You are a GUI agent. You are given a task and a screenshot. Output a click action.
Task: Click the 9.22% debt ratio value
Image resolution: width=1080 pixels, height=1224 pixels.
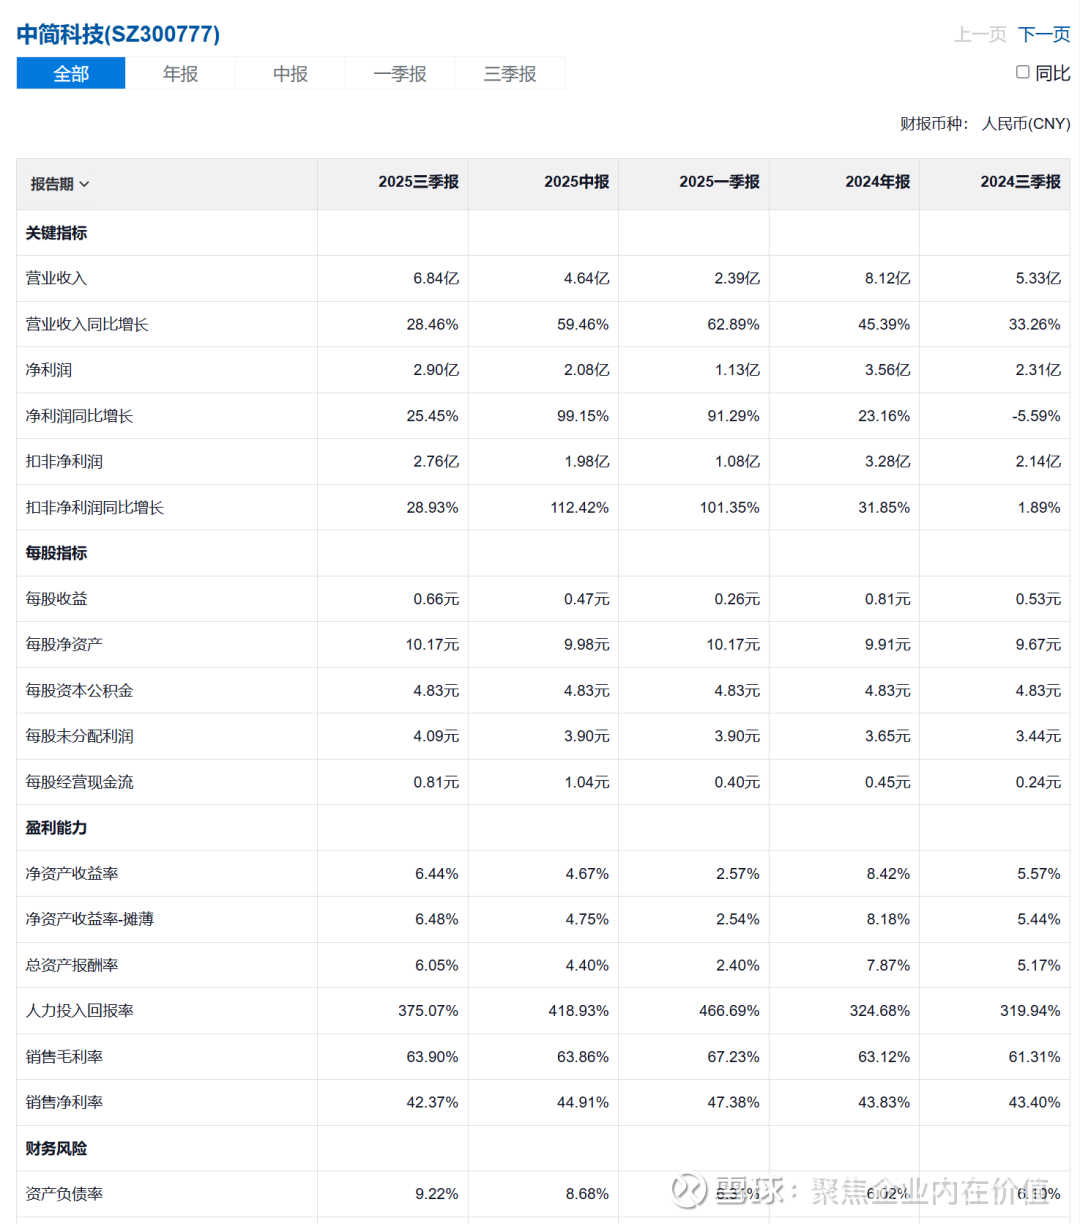(437, 1194)
